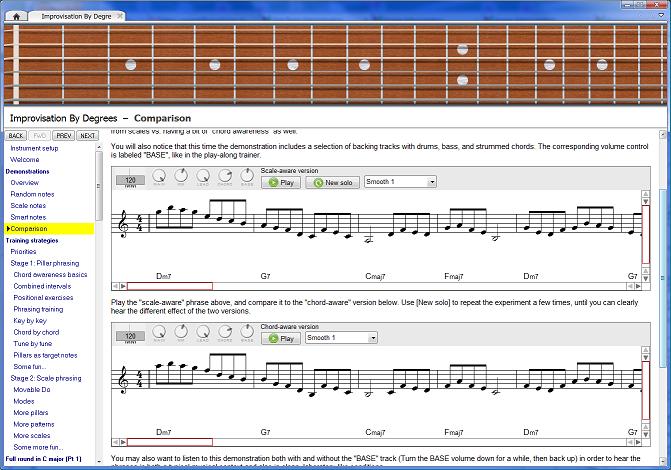
Task: Go to the PREV page
Action: (x=64, y=135)
